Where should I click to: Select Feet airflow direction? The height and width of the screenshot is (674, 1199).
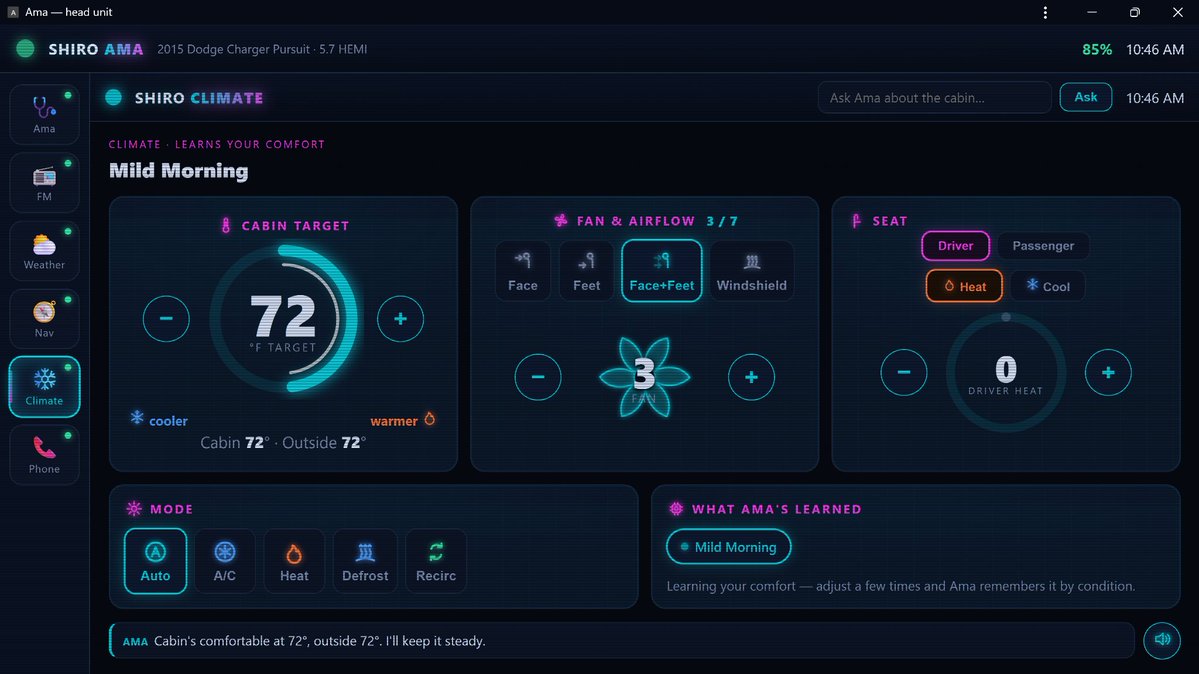[587, 271]
